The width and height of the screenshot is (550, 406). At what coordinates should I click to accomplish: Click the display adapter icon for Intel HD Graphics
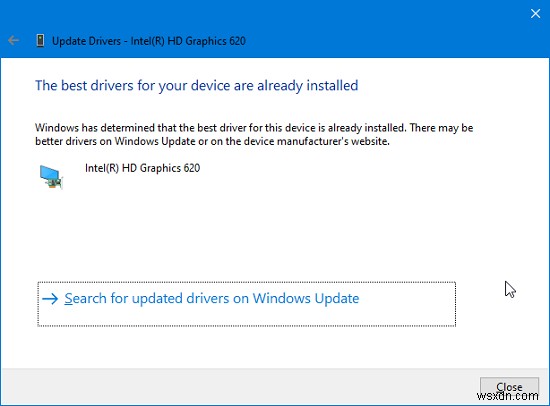[51, 177]
